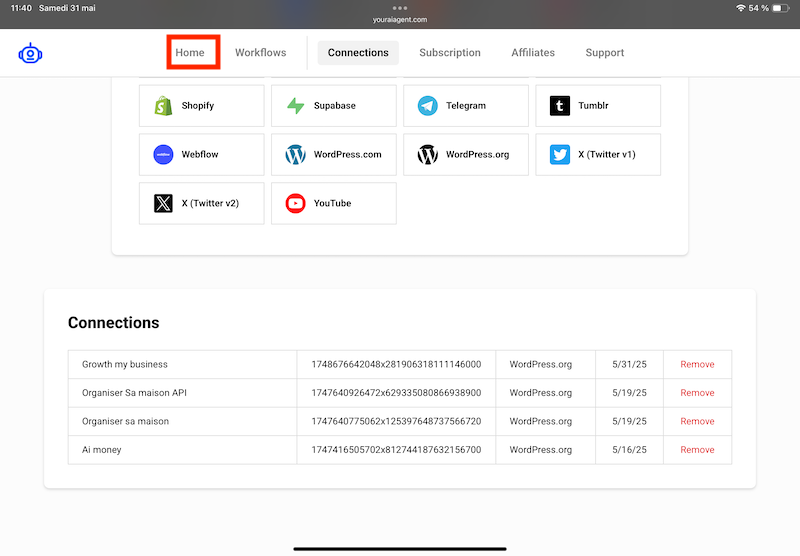Click the Growth my business name cell
Viewport: 800px width, 556px height.
click(x=182, y=364)
